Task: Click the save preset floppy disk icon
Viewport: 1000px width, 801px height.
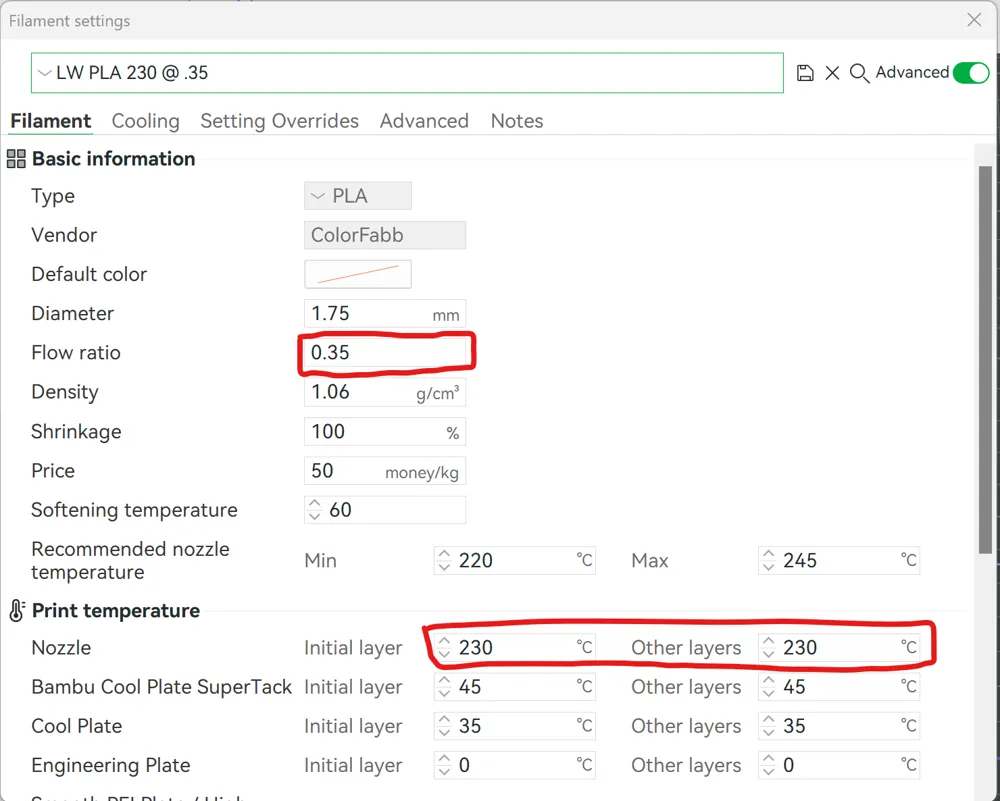Action: pyautogui.click(x=805, y=73)
